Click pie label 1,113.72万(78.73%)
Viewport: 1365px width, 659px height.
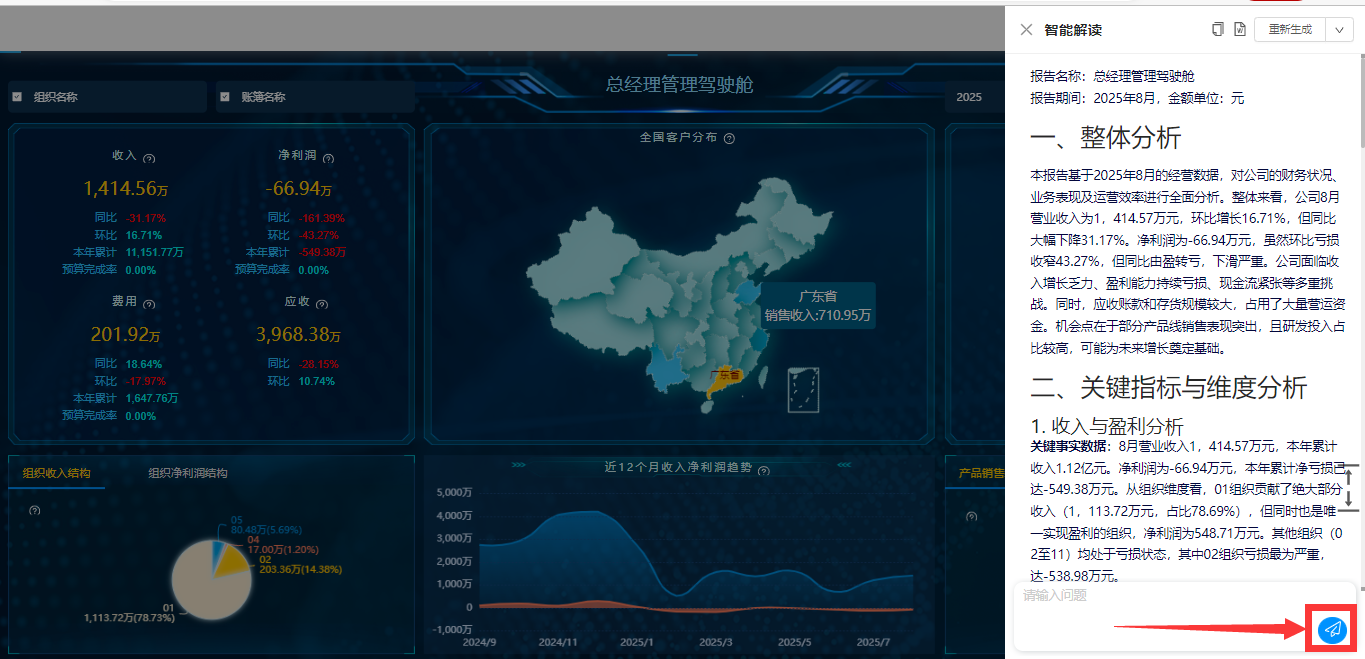[x=129, y=618]
